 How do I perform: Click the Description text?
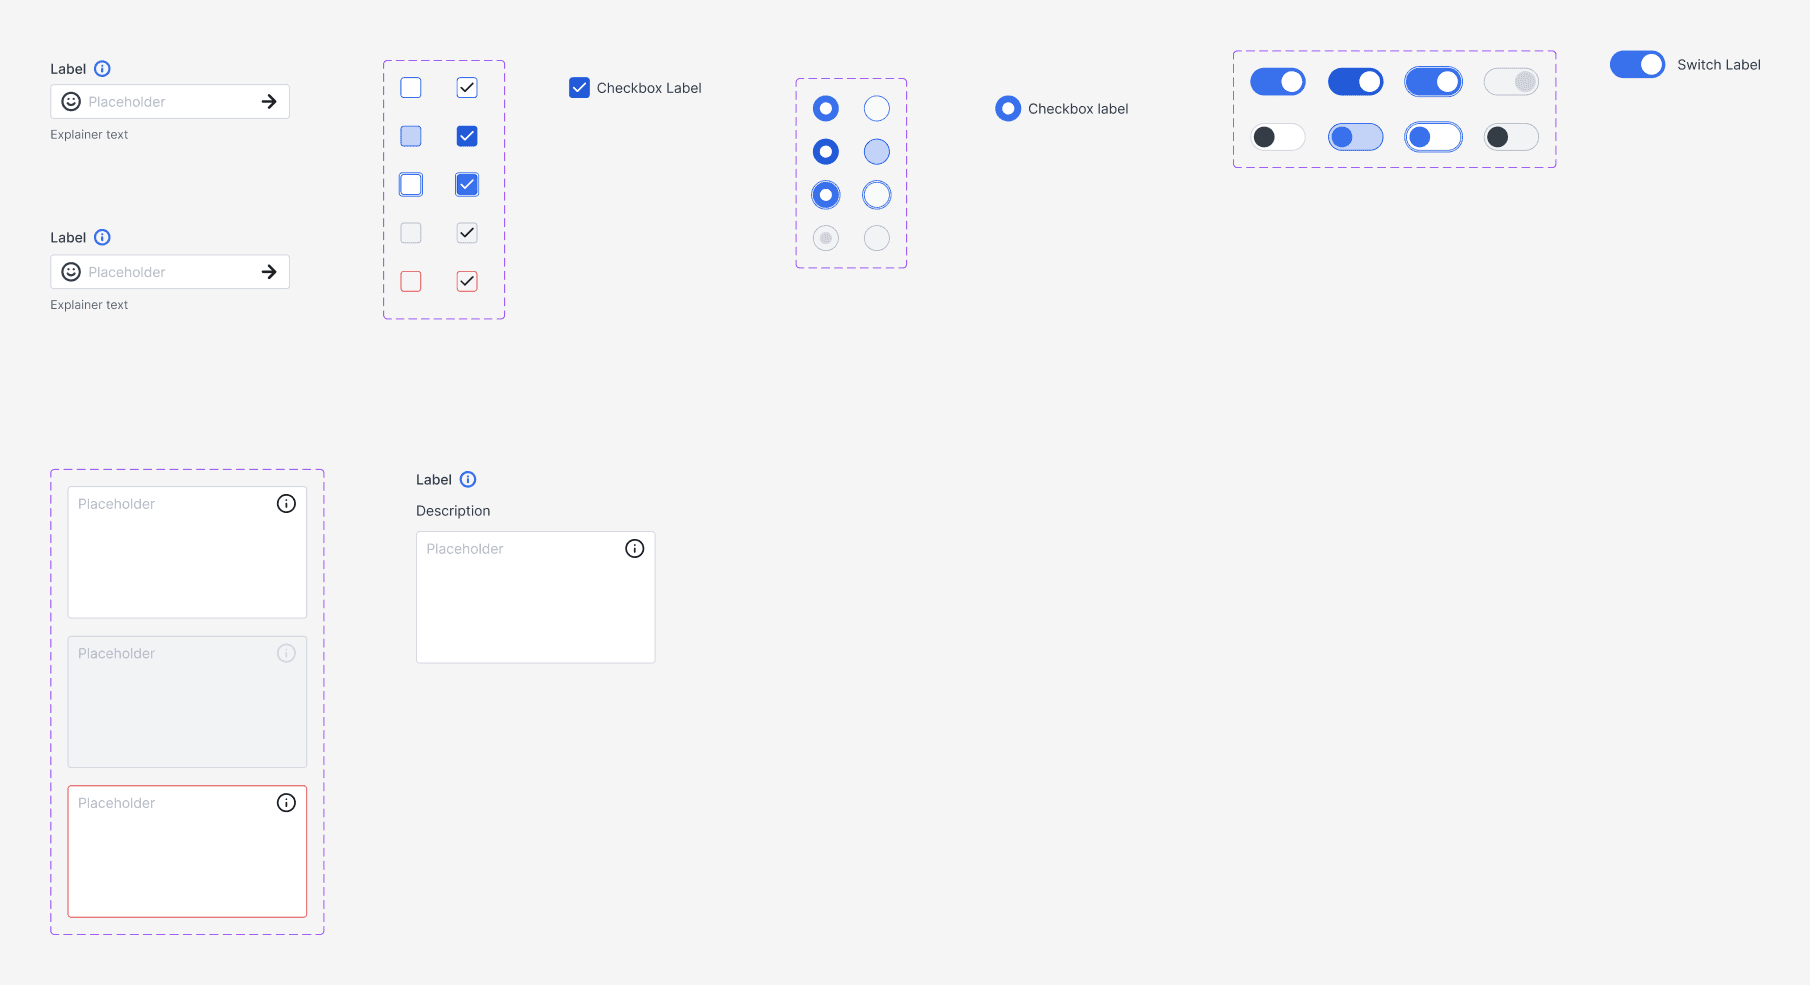pos(453,511)
